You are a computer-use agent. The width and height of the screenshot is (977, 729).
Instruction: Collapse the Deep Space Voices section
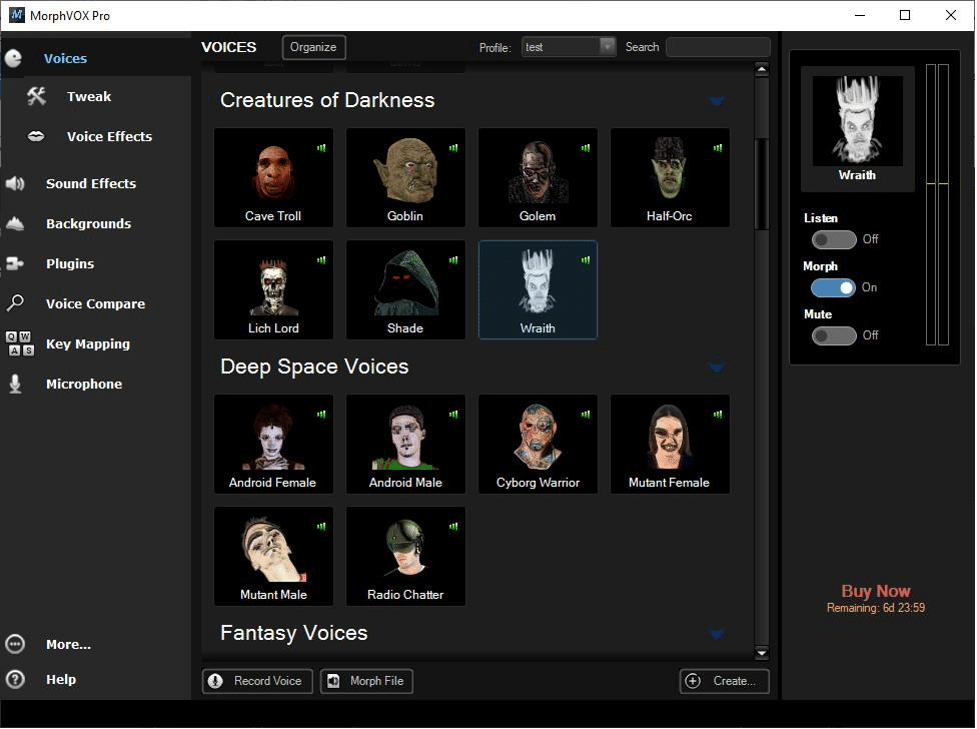[716, 368]
